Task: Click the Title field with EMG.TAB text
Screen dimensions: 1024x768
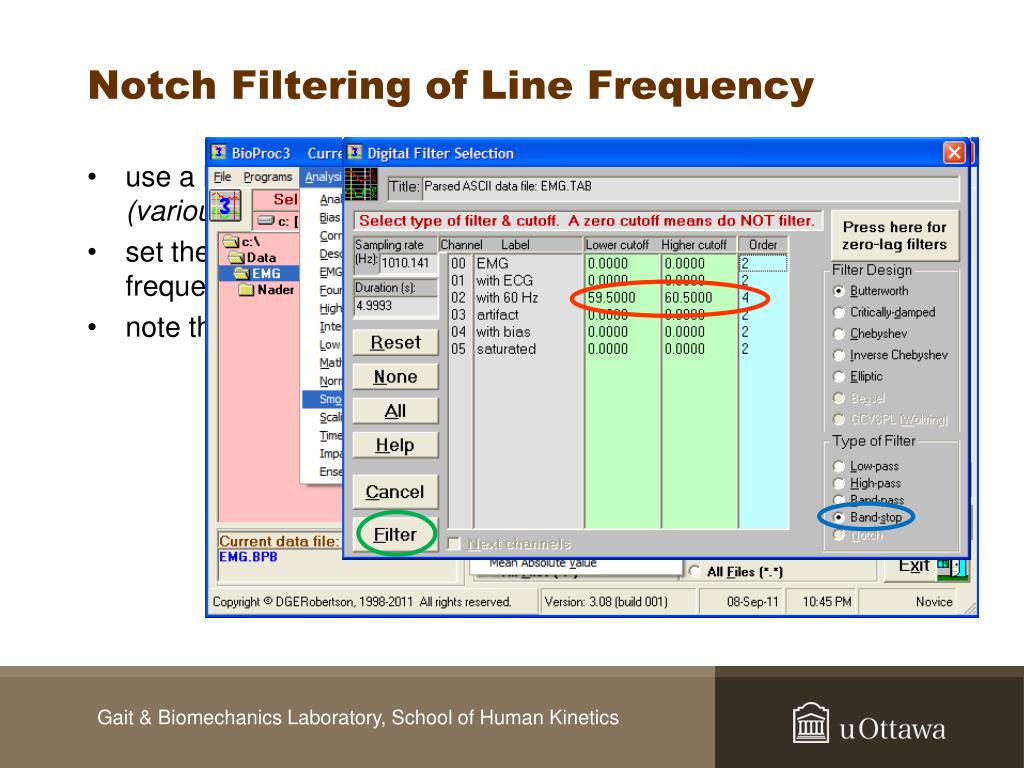Action: coord(690,187)
